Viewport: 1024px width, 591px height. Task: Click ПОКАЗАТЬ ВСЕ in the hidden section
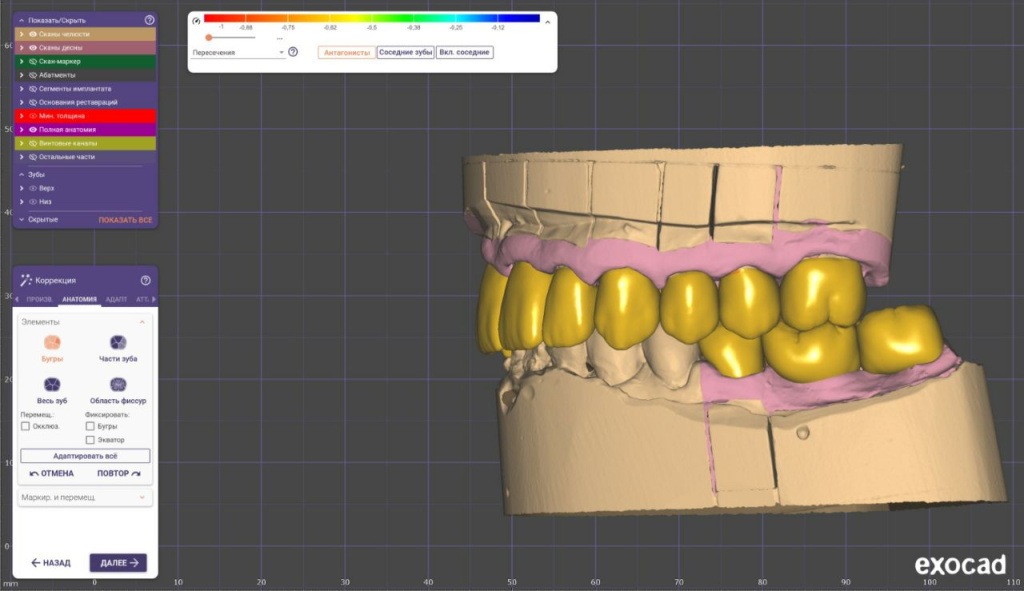click(x=125, y=219)
